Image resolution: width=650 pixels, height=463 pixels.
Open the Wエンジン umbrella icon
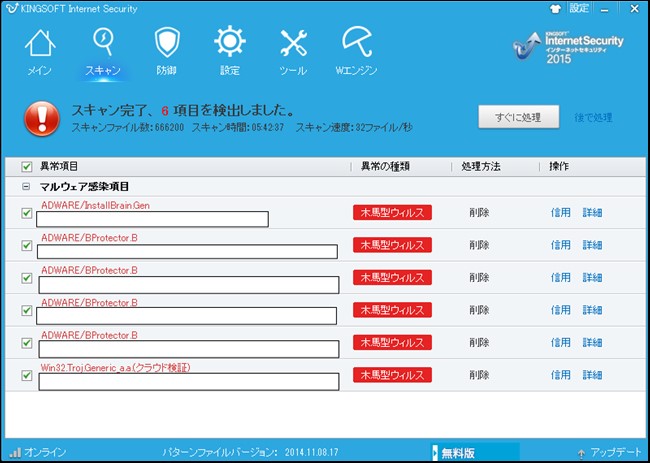point(357,41)
